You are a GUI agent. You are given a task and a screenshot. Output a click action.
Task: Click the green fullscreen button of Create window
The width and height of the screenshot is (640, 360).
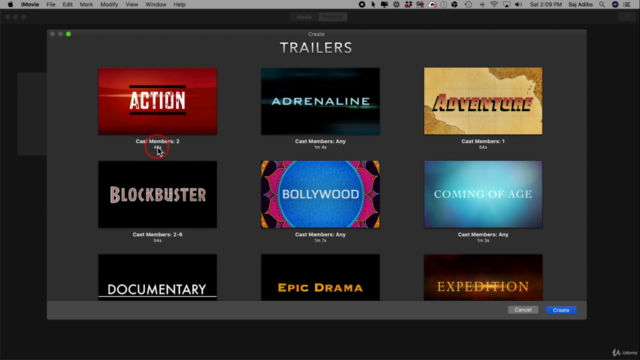point(69,34)
